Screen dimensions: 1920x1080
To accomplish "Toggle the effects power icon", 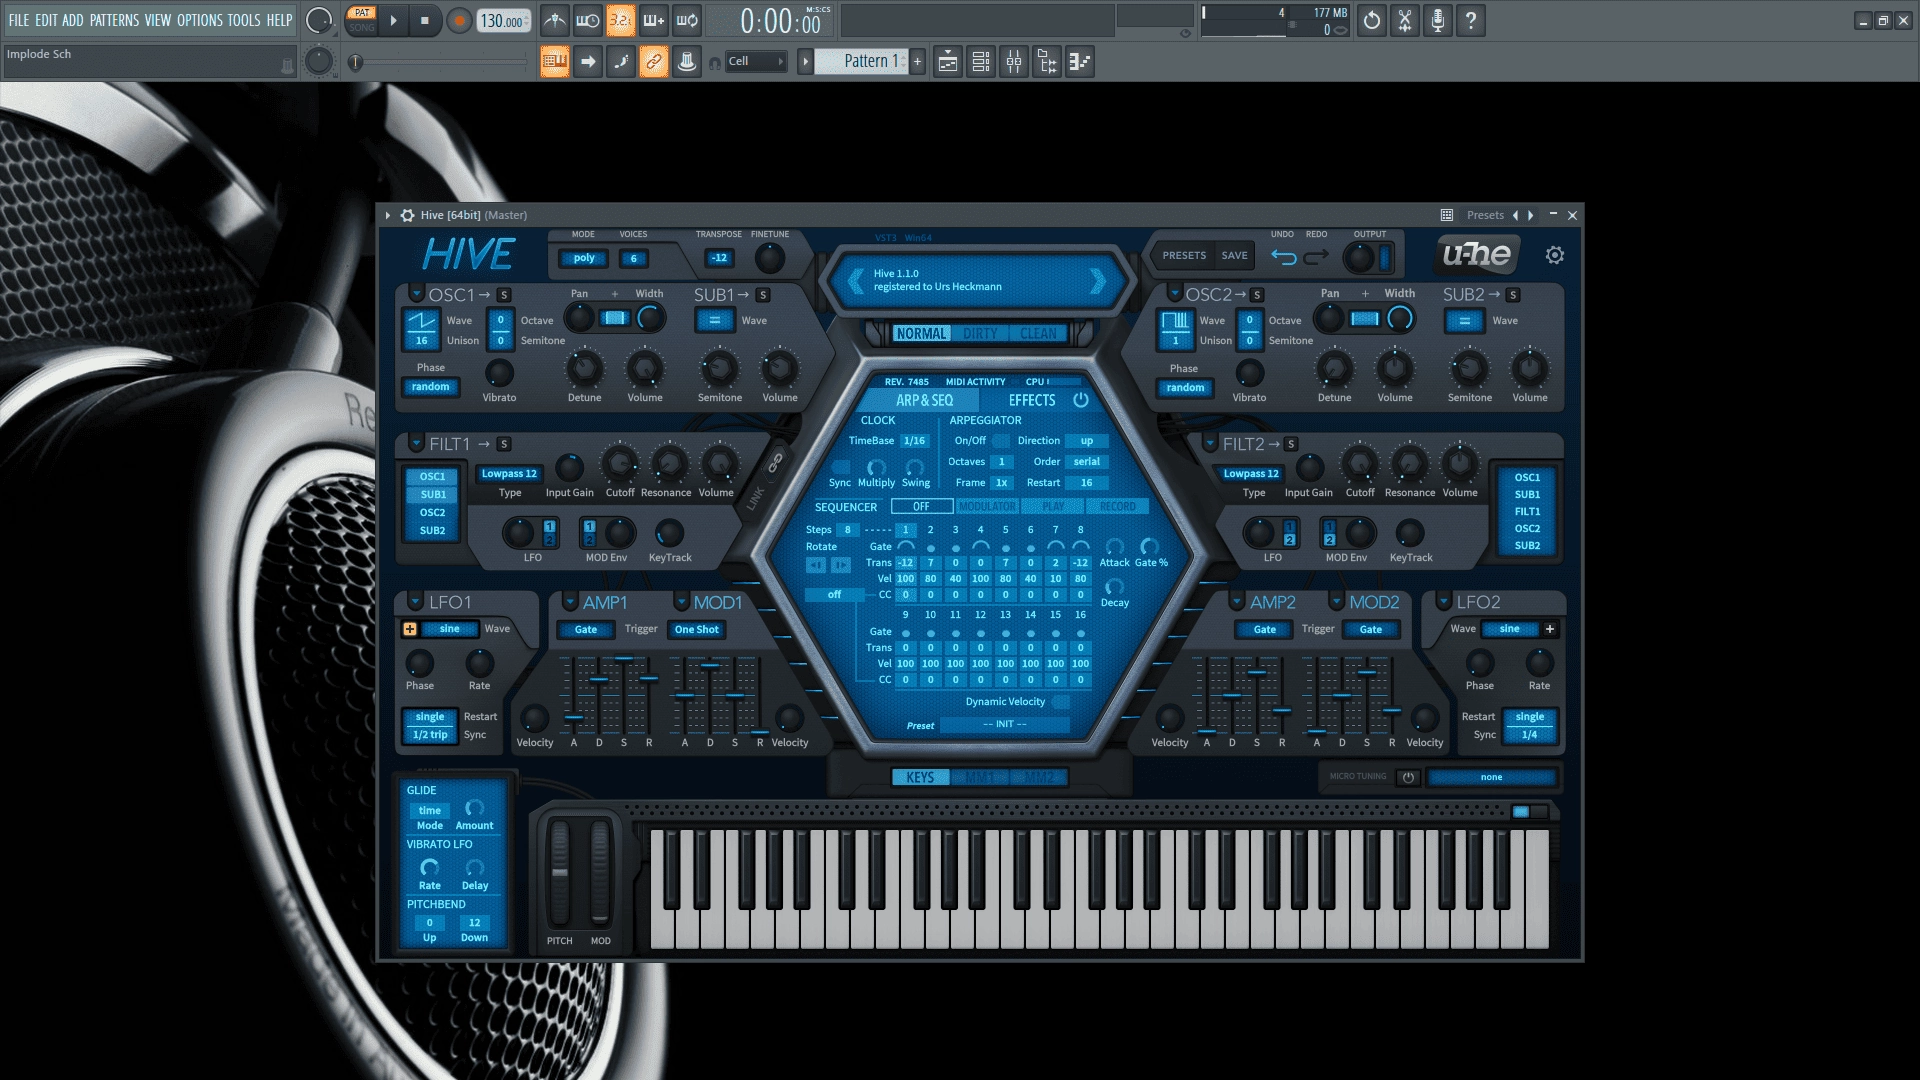I will click(1081, 400).
